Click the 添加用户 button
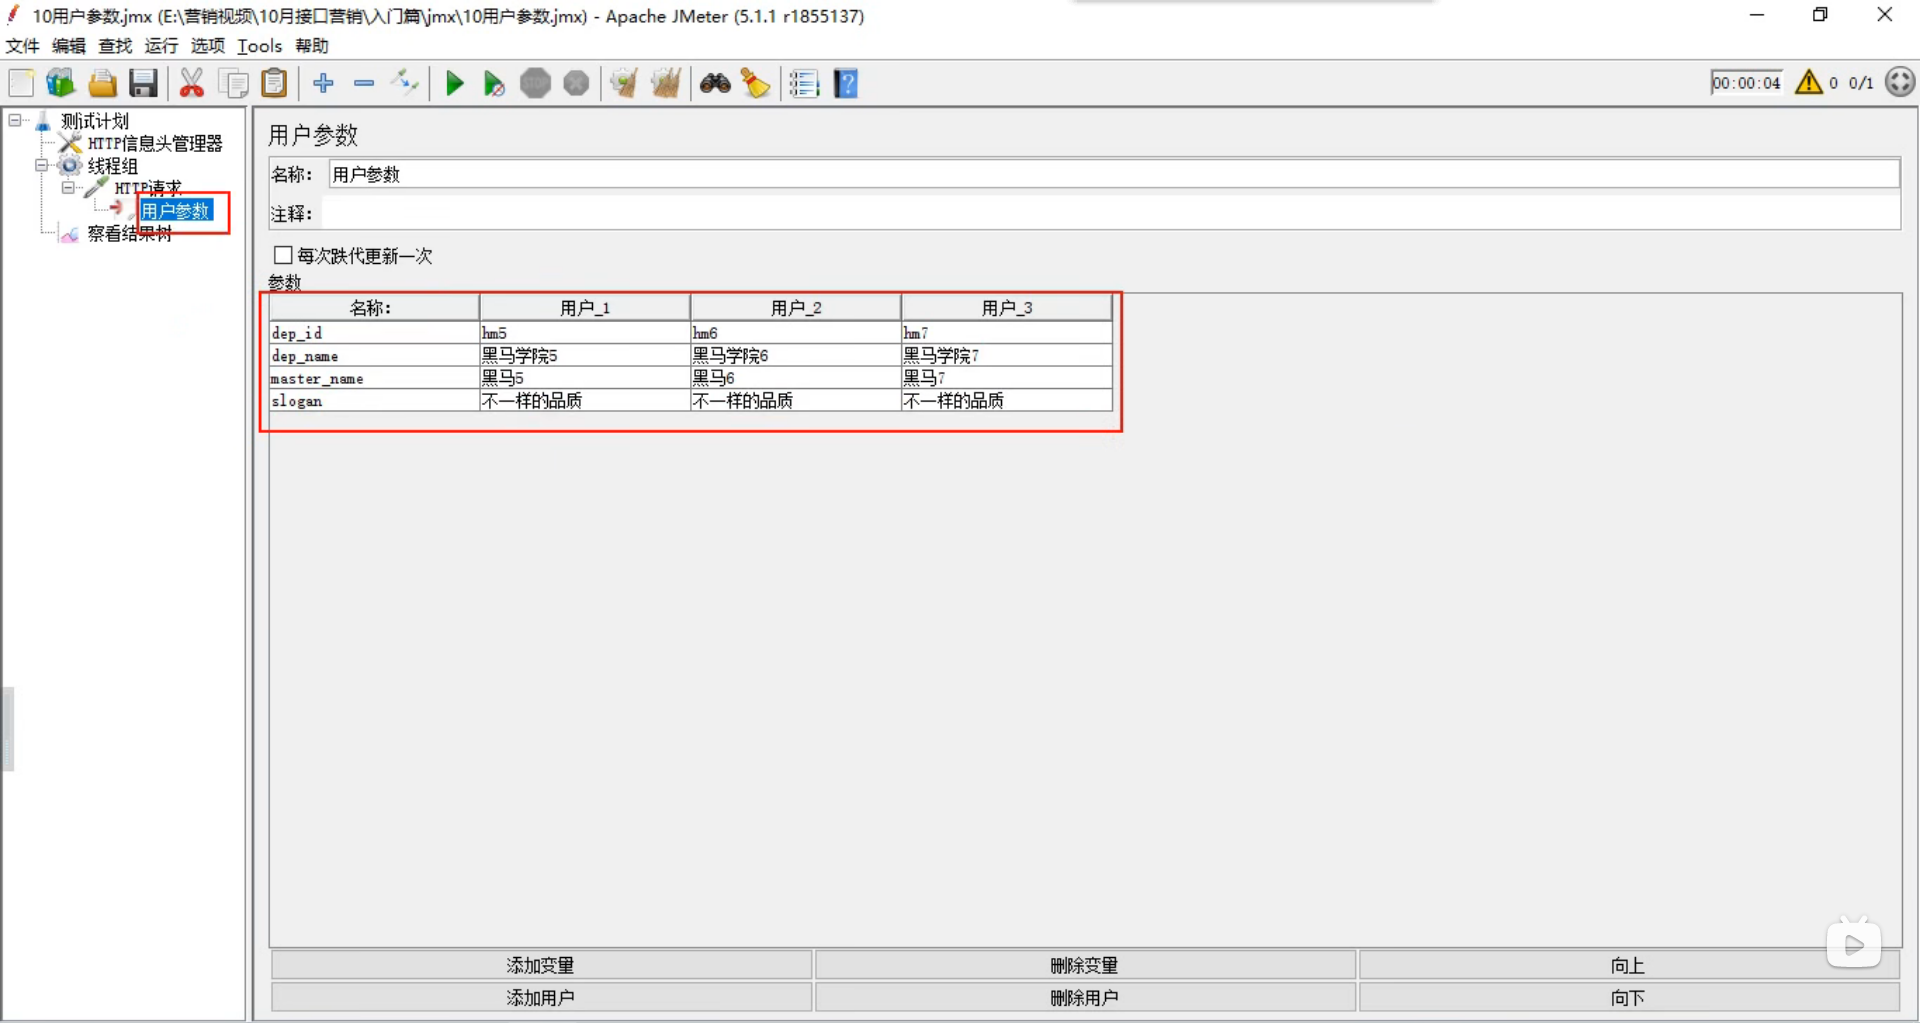The width and height of the screenshot is (1920, 1023). (541, 997)
